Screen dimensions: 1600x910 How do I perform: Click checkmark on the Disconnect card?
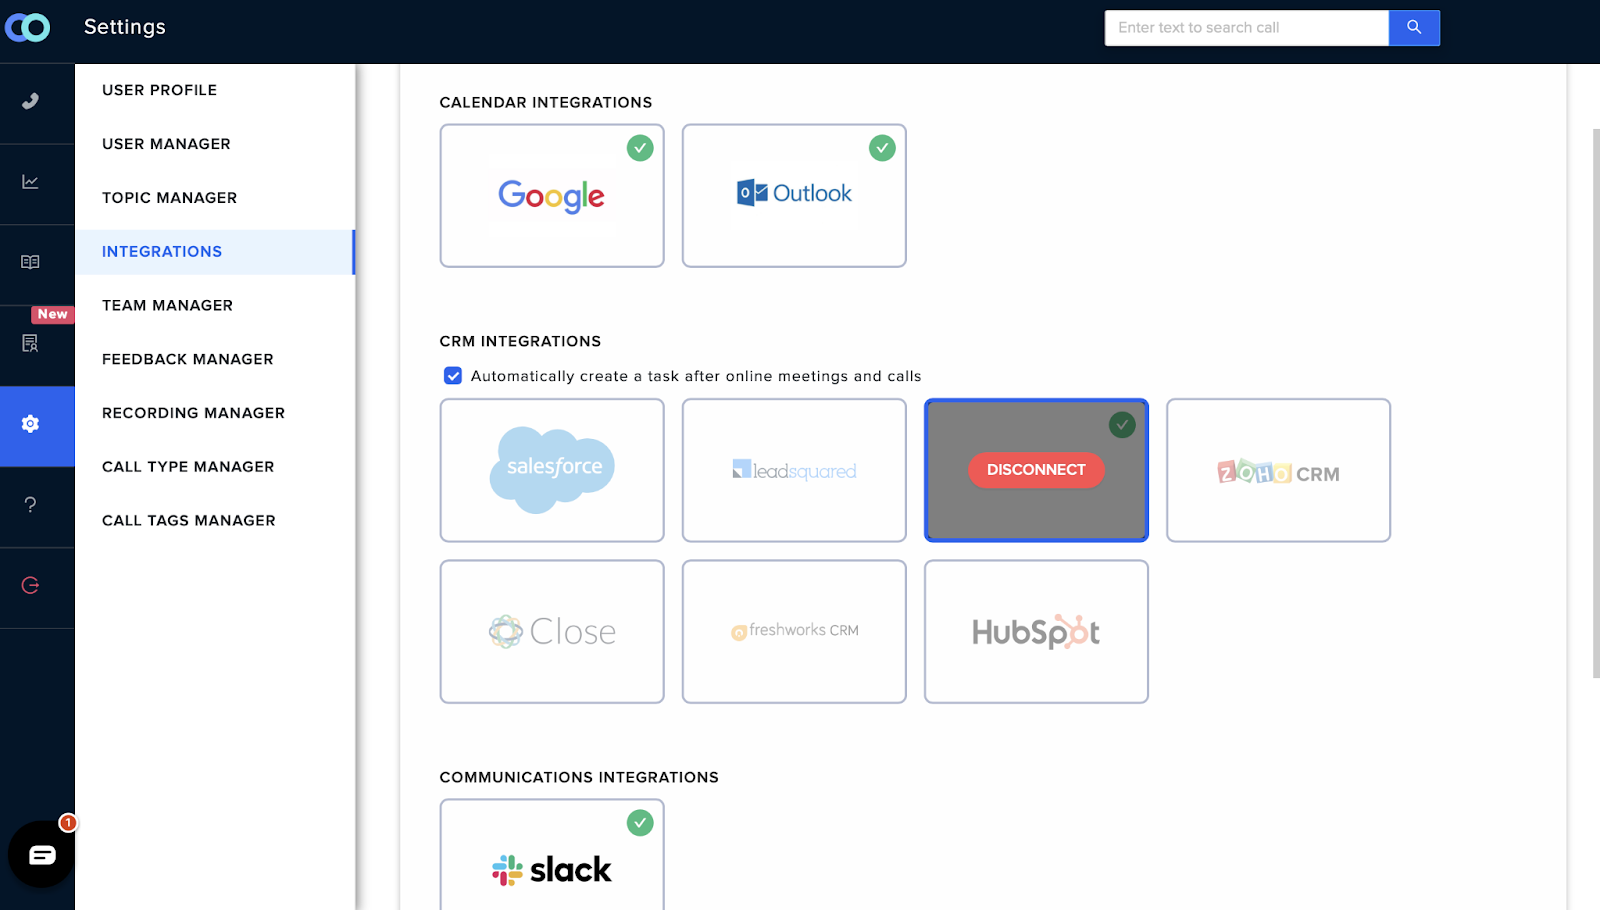pos(1122,425)
